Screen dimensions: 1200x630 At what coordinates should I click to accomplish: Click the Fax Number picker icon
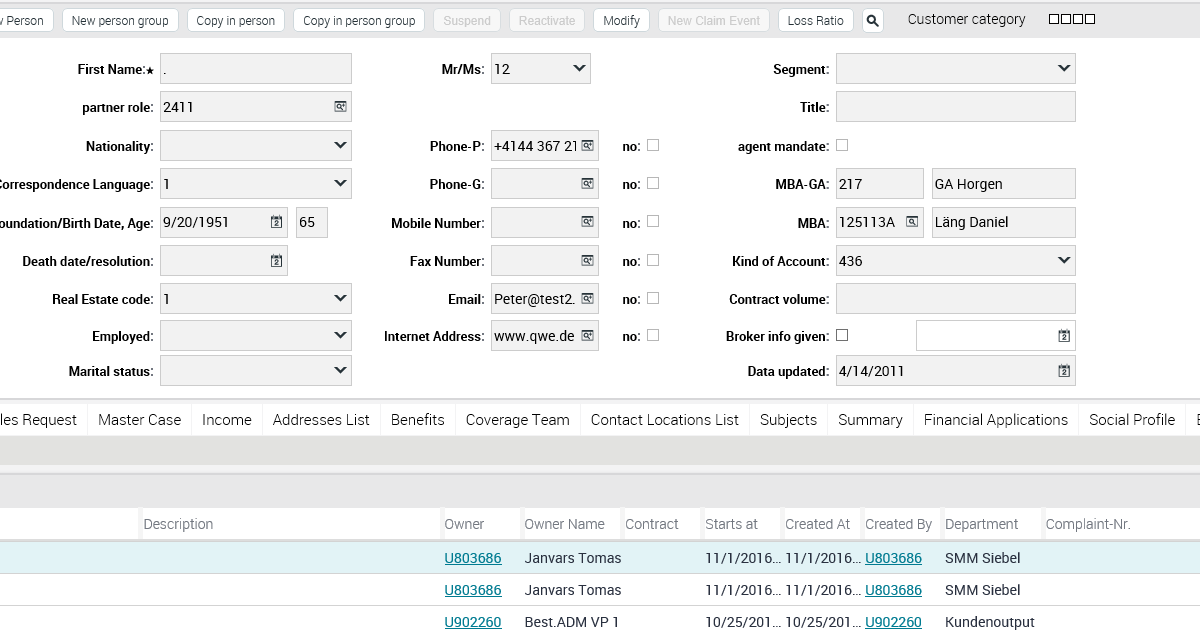click(588, 260)
